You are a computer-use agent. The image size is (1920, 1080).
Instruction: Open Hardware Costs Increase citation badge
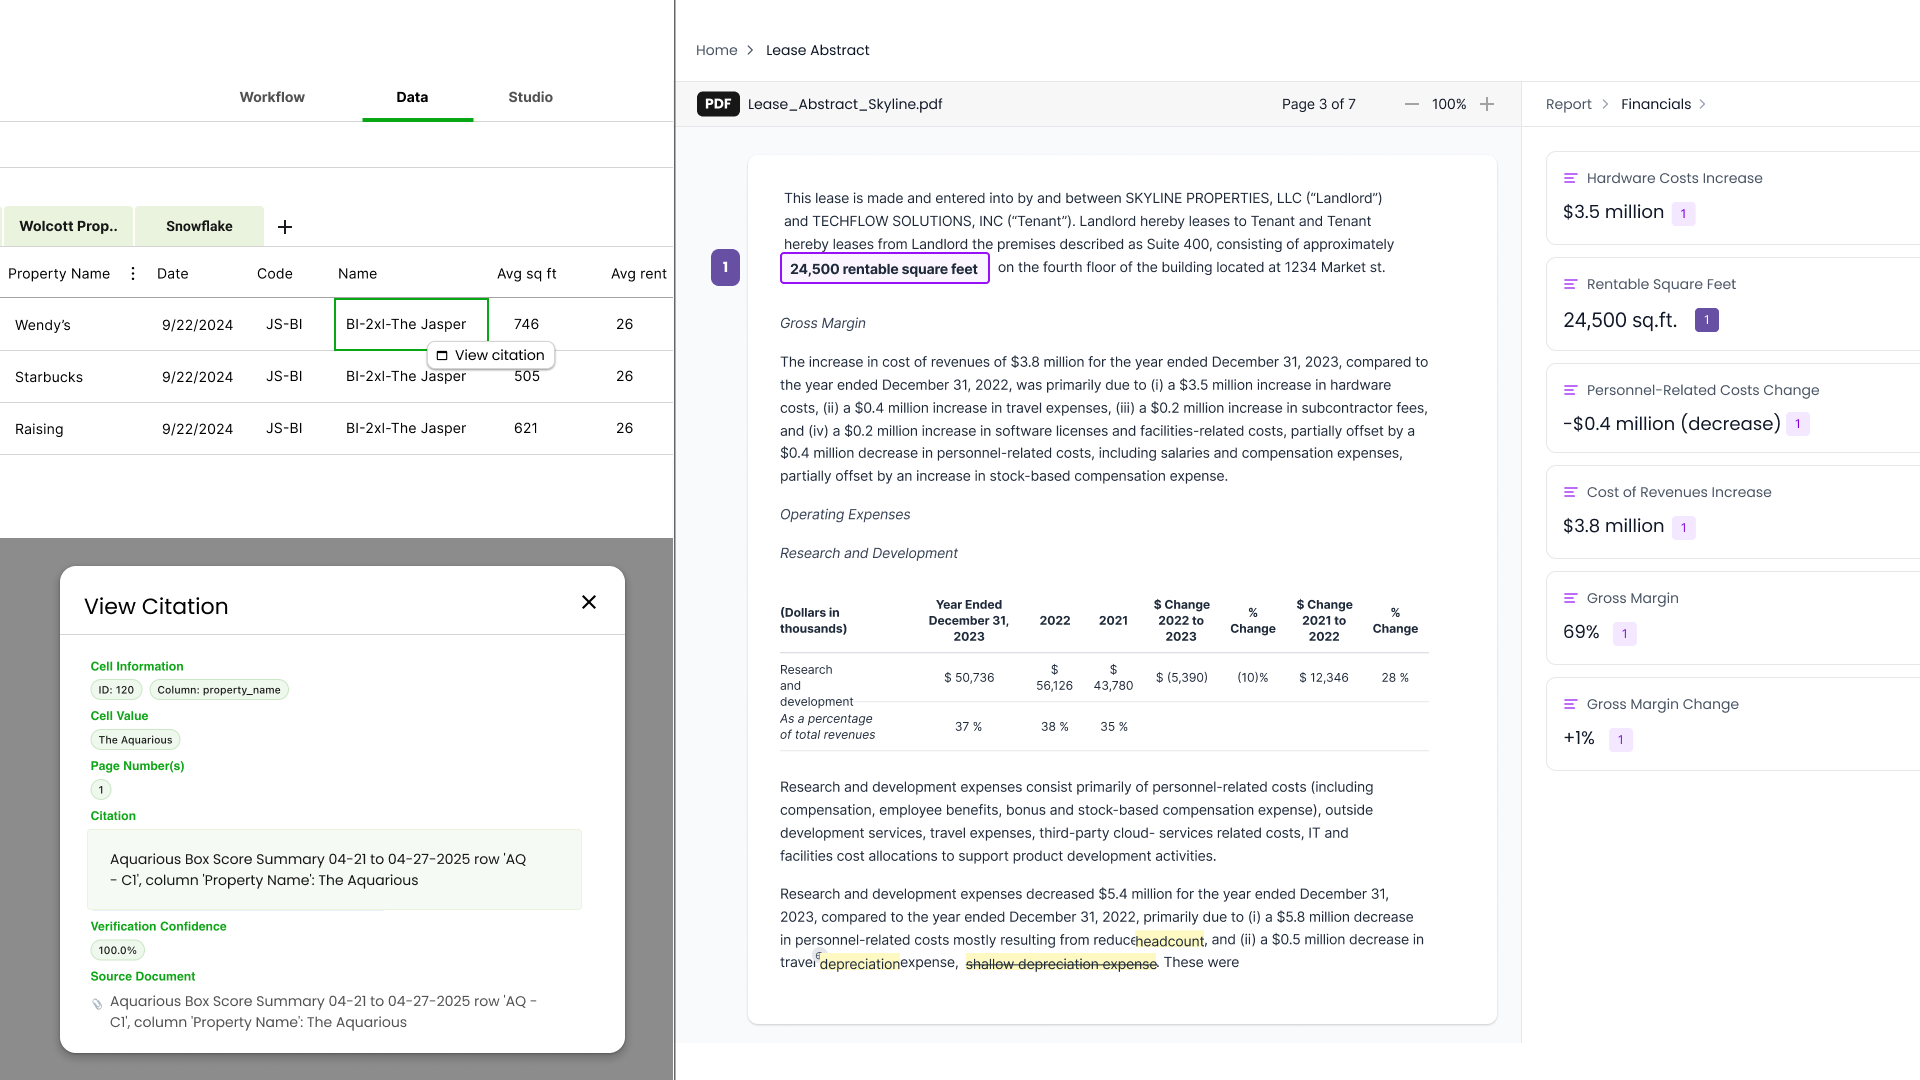pos(1683,214)
